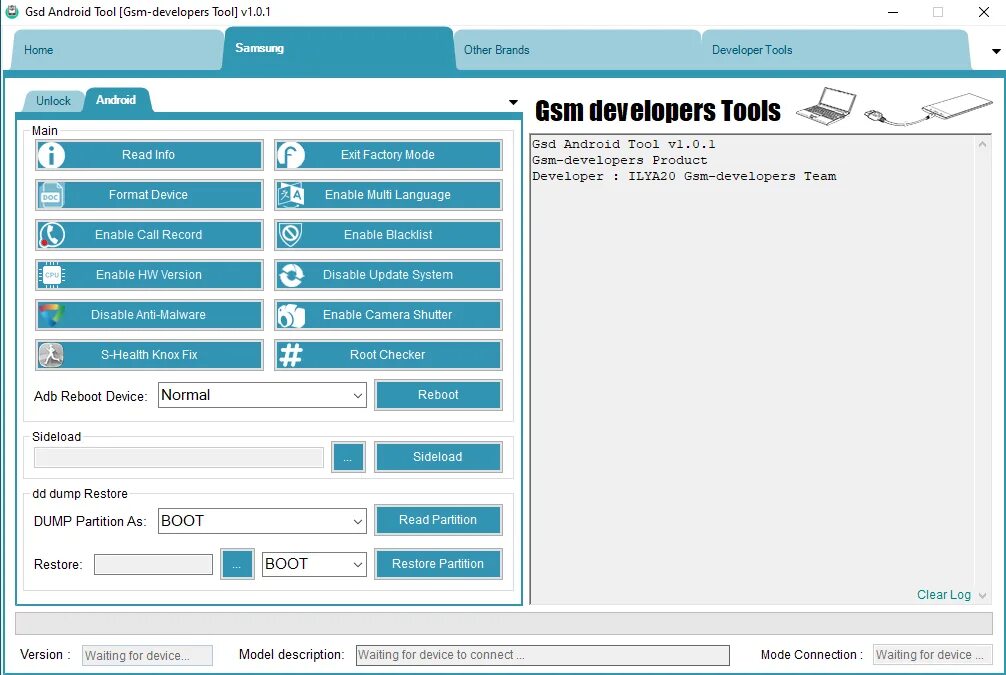Click Disable Anti-Malware
This screenshot has width=1006, height=675.
[149, 315]
